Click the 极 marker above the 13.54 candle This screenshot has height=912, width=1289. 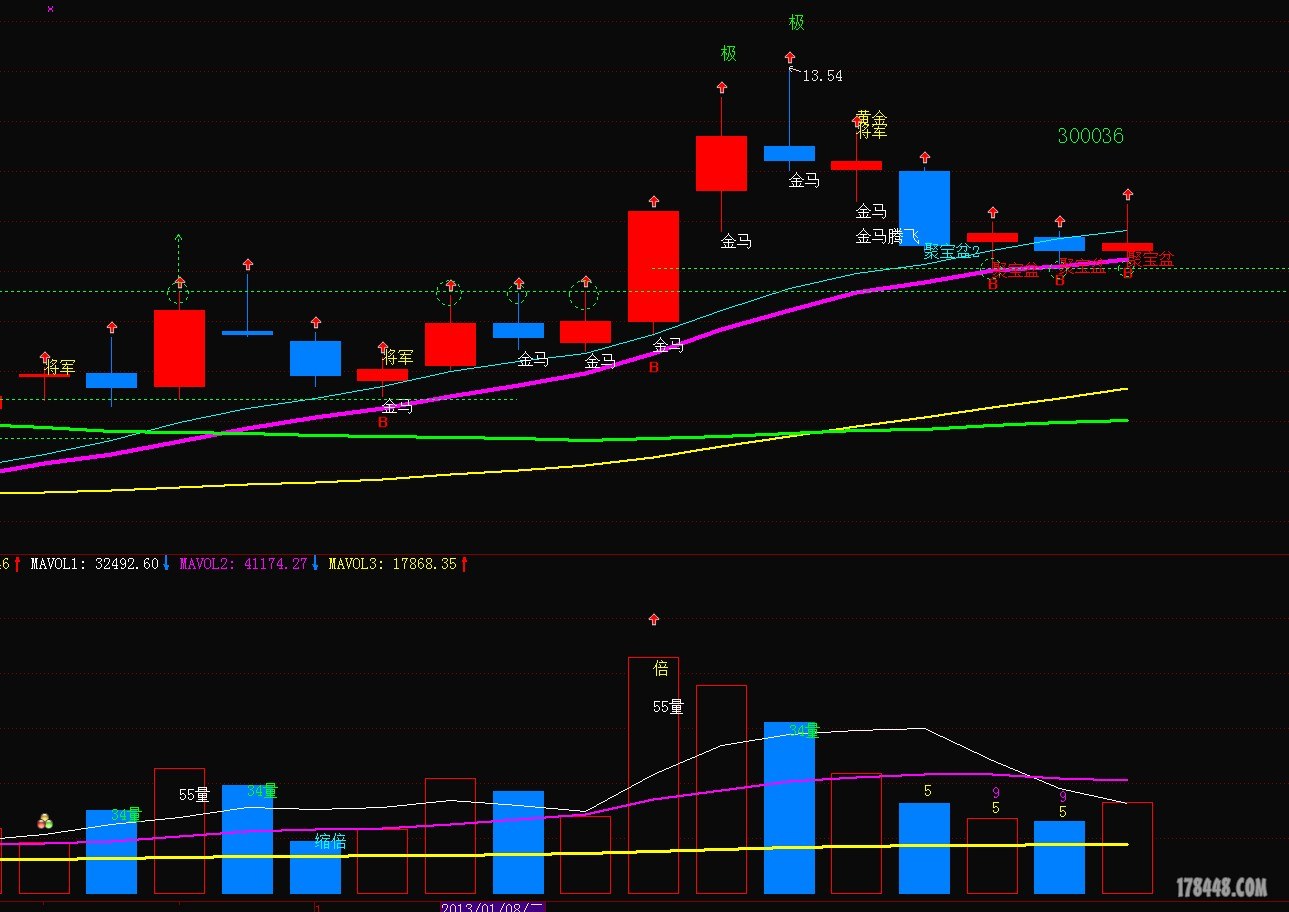coord(796,22)
